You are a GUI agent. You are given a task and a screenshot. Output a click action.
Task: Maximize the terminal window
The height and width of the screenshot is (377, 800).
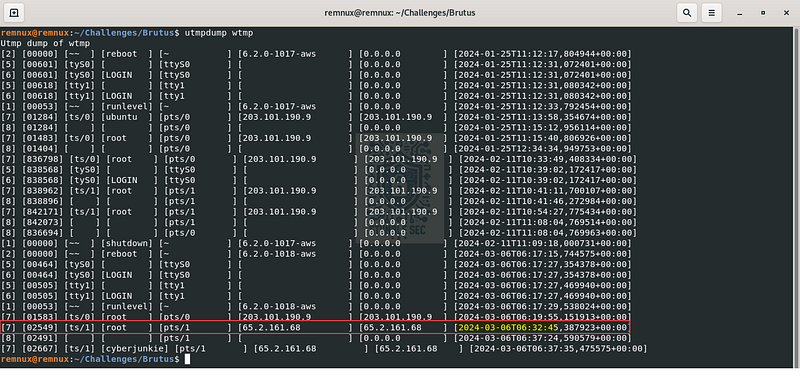coord(763,12)
